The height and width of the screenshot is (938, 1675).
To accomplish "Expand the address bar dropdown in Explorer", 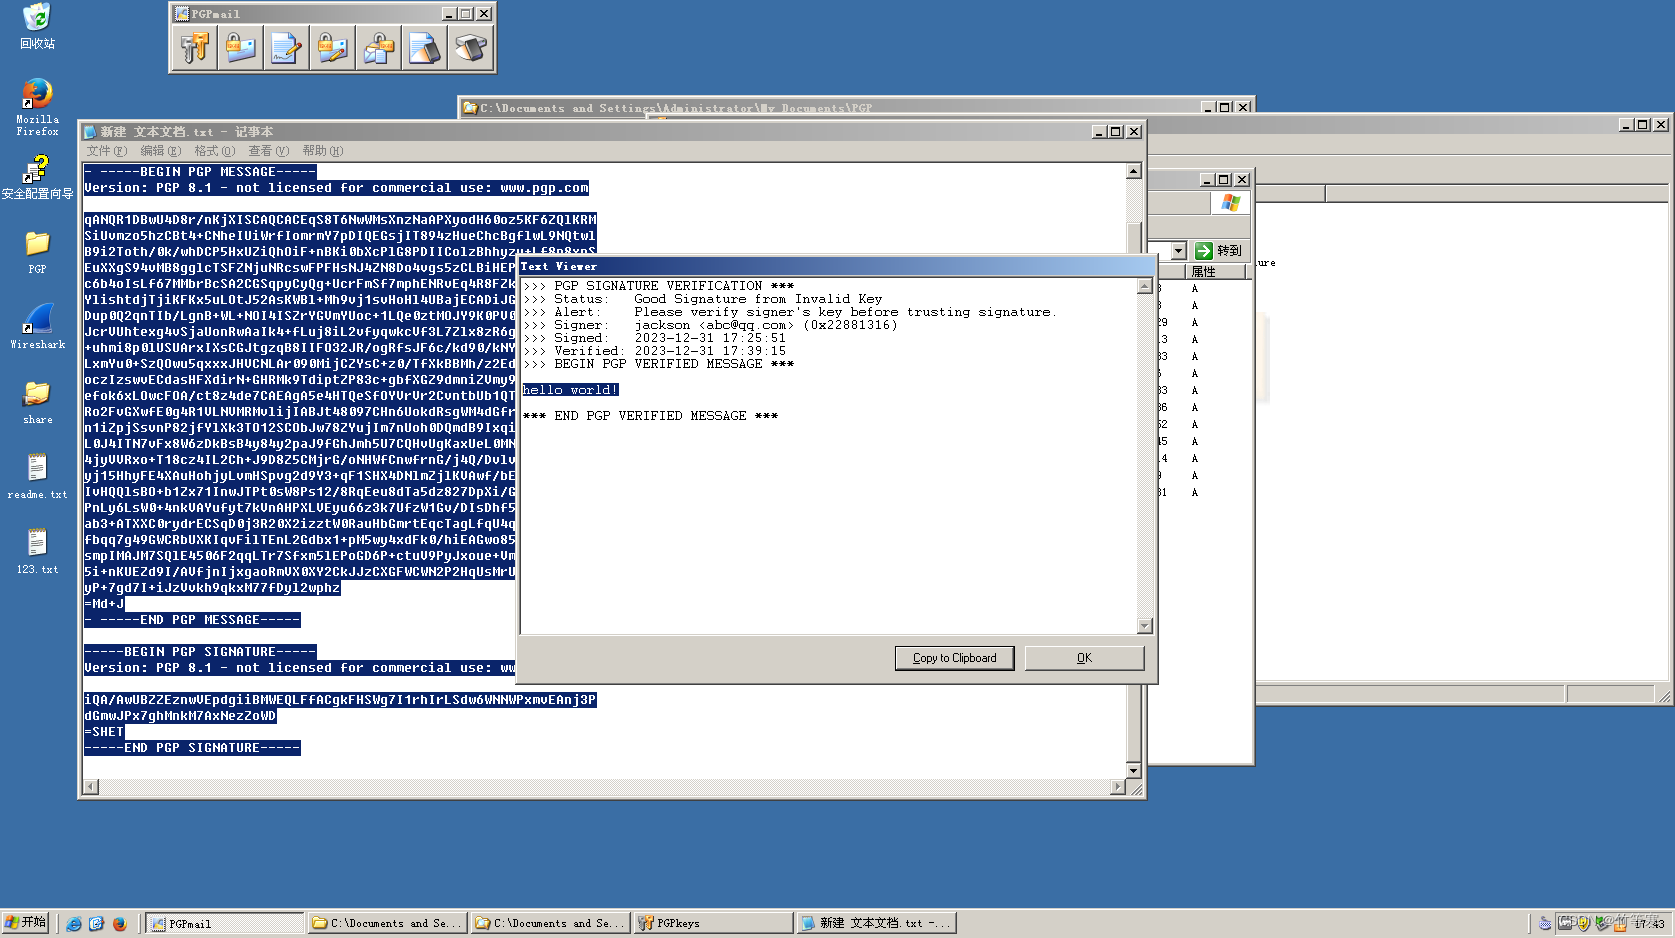I will coord(1178,251).
